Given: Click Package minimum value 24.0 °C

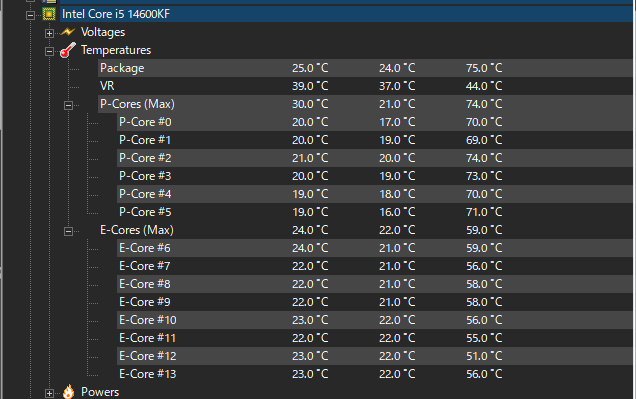Looking at the screenshot, I should pos(397,68).
